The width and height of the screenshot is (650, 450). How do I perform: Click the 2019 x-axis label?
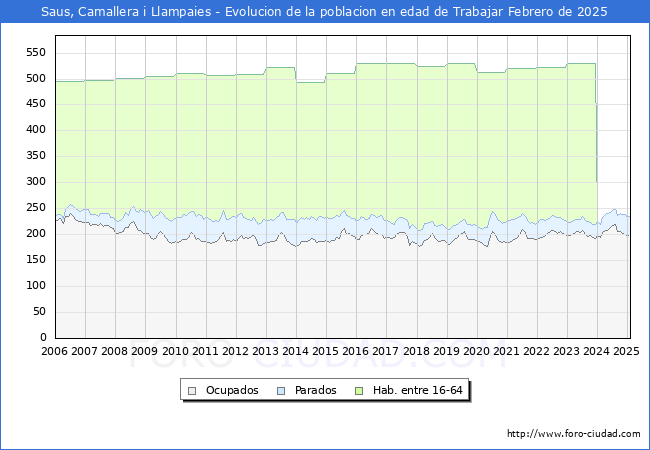click(446, 351)
